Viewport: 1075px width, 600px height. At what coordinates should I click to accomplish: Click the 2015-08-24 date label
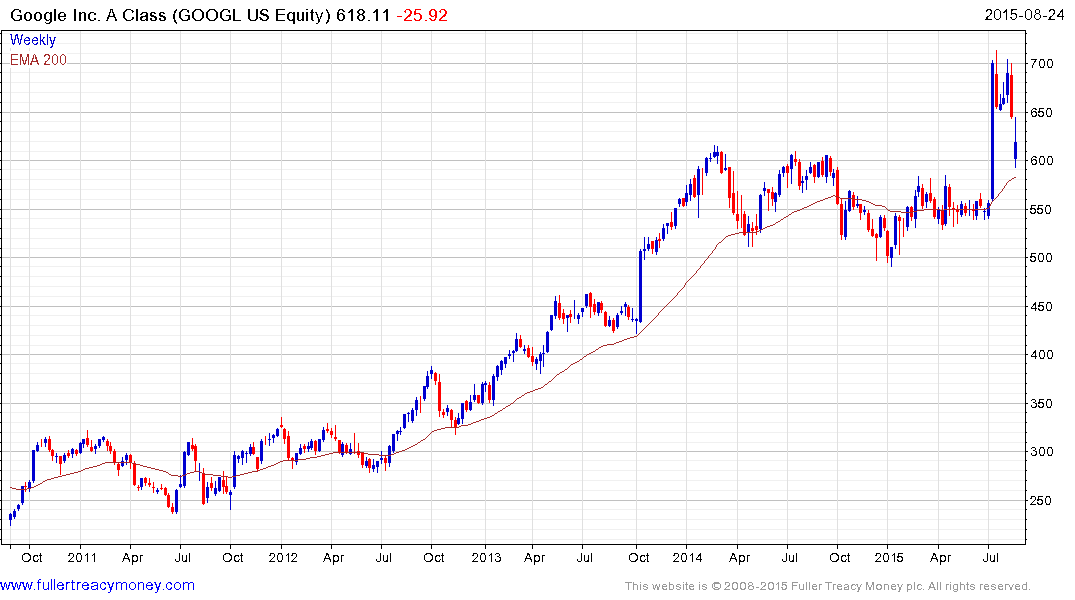tap(1024, 14)
